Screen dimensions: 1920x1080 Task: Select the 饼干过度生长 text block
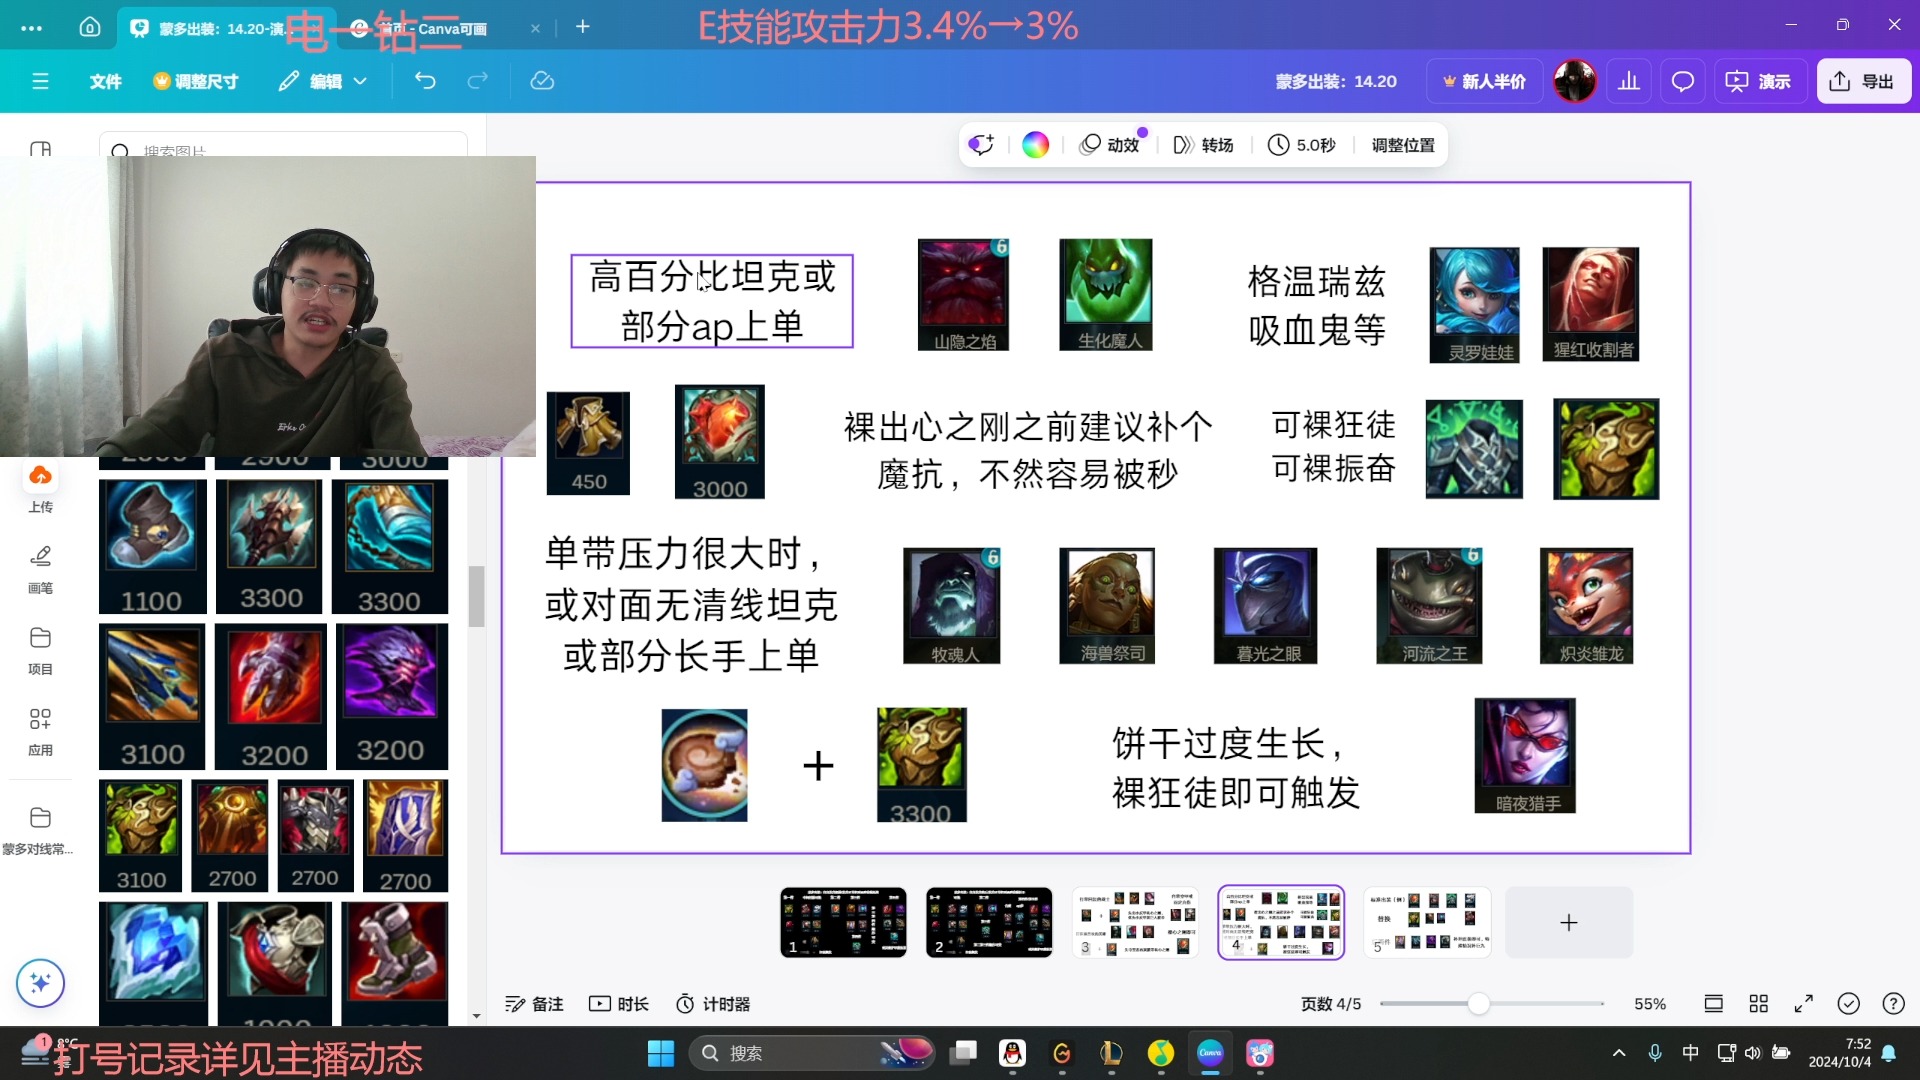point(1236,768)
